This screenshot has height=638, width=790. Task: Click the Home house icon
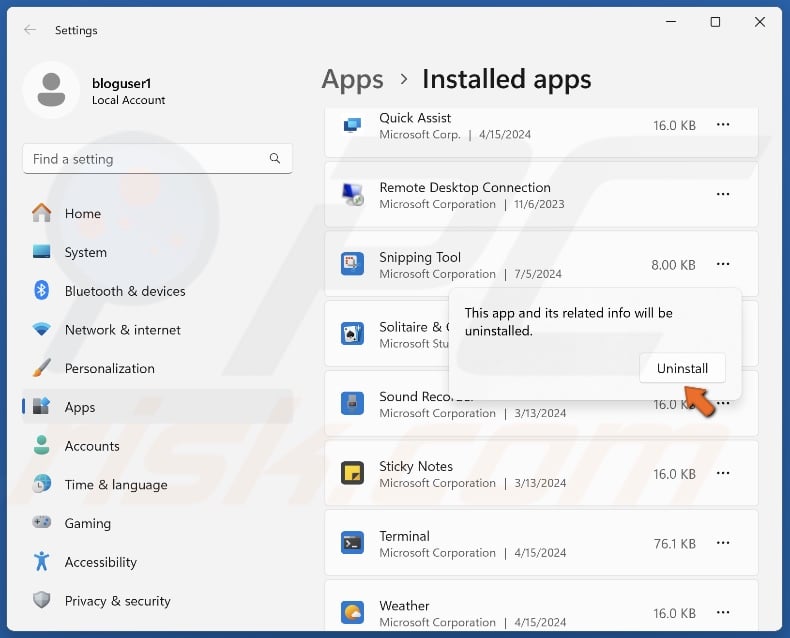pos(41,213)
